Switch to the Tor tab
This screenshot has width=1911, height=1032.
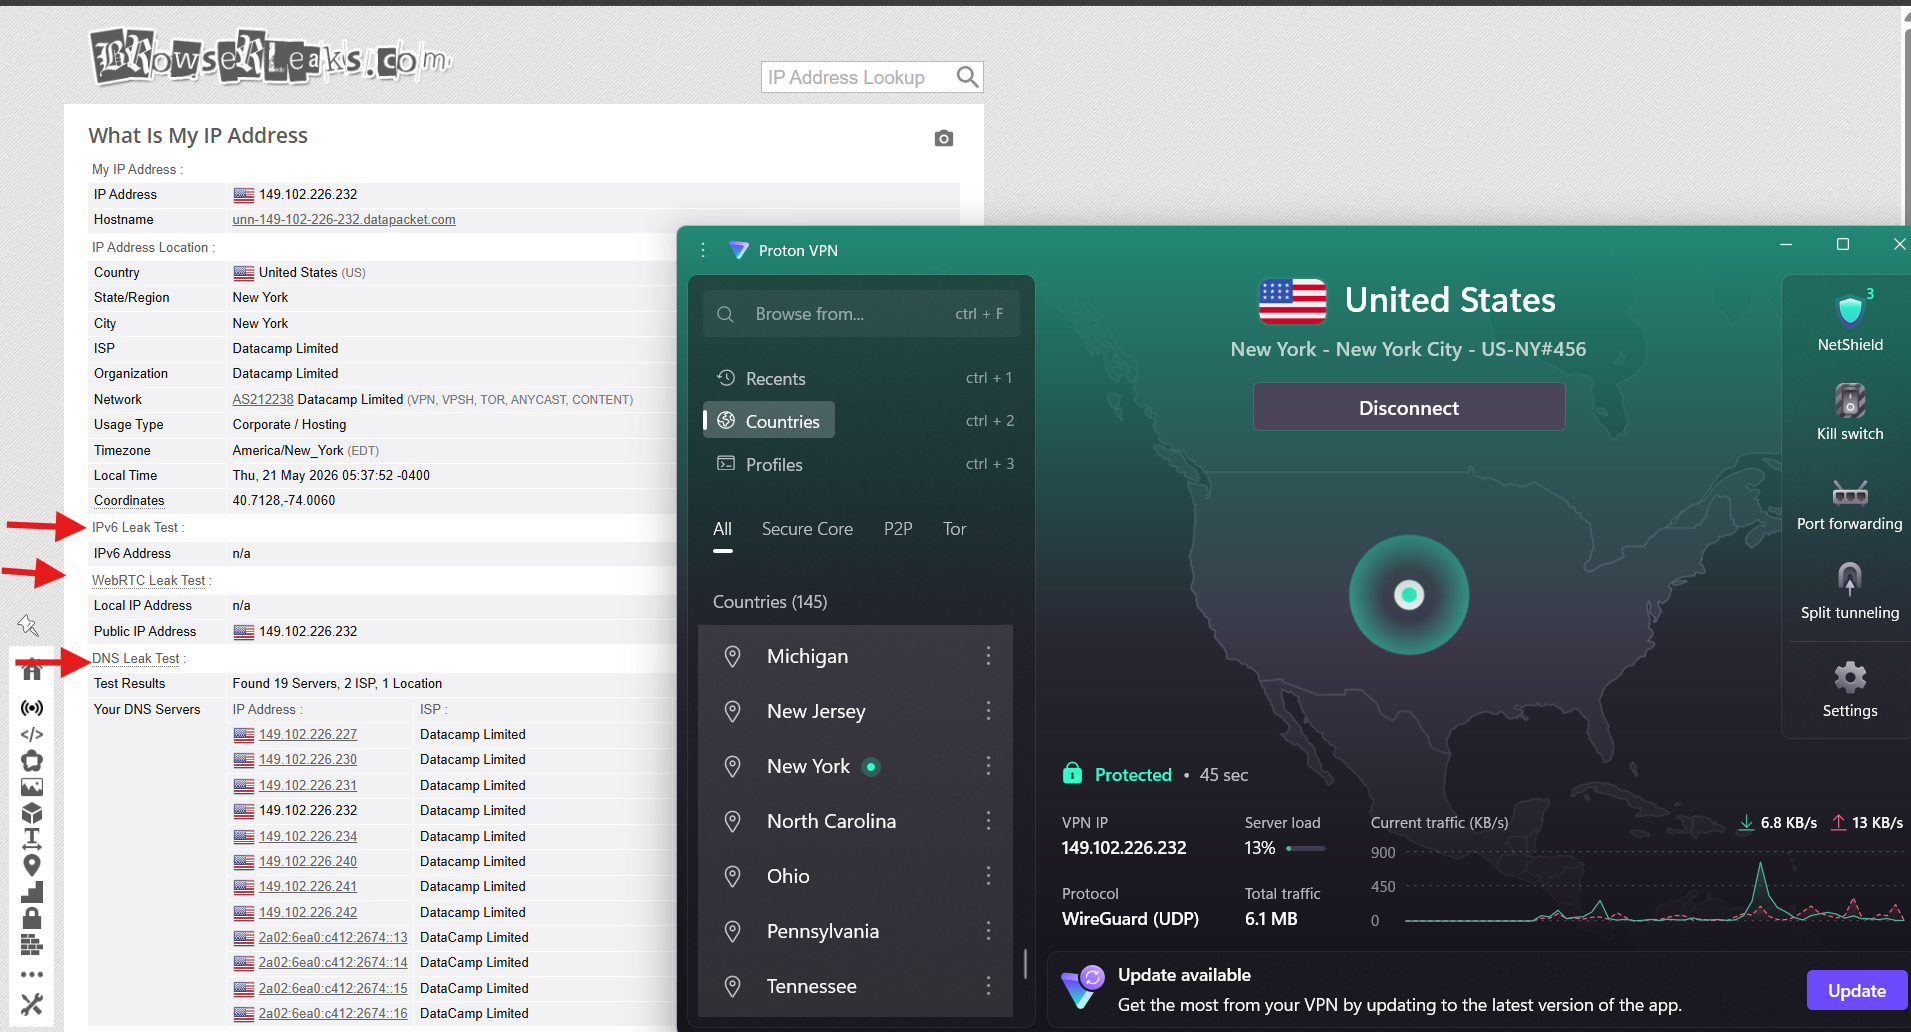(x=954, y=529)
